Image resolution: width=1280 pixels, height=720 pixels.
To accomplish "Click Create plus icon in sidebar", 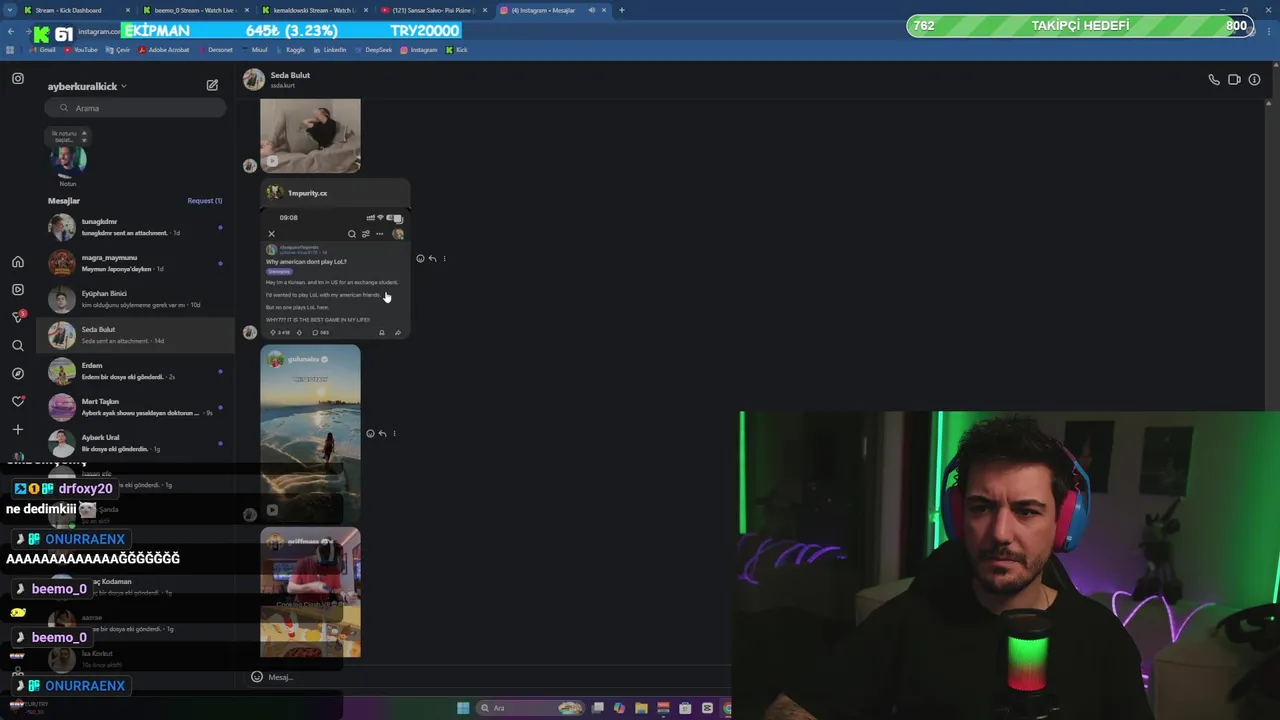I will click(x=18, y=429).
